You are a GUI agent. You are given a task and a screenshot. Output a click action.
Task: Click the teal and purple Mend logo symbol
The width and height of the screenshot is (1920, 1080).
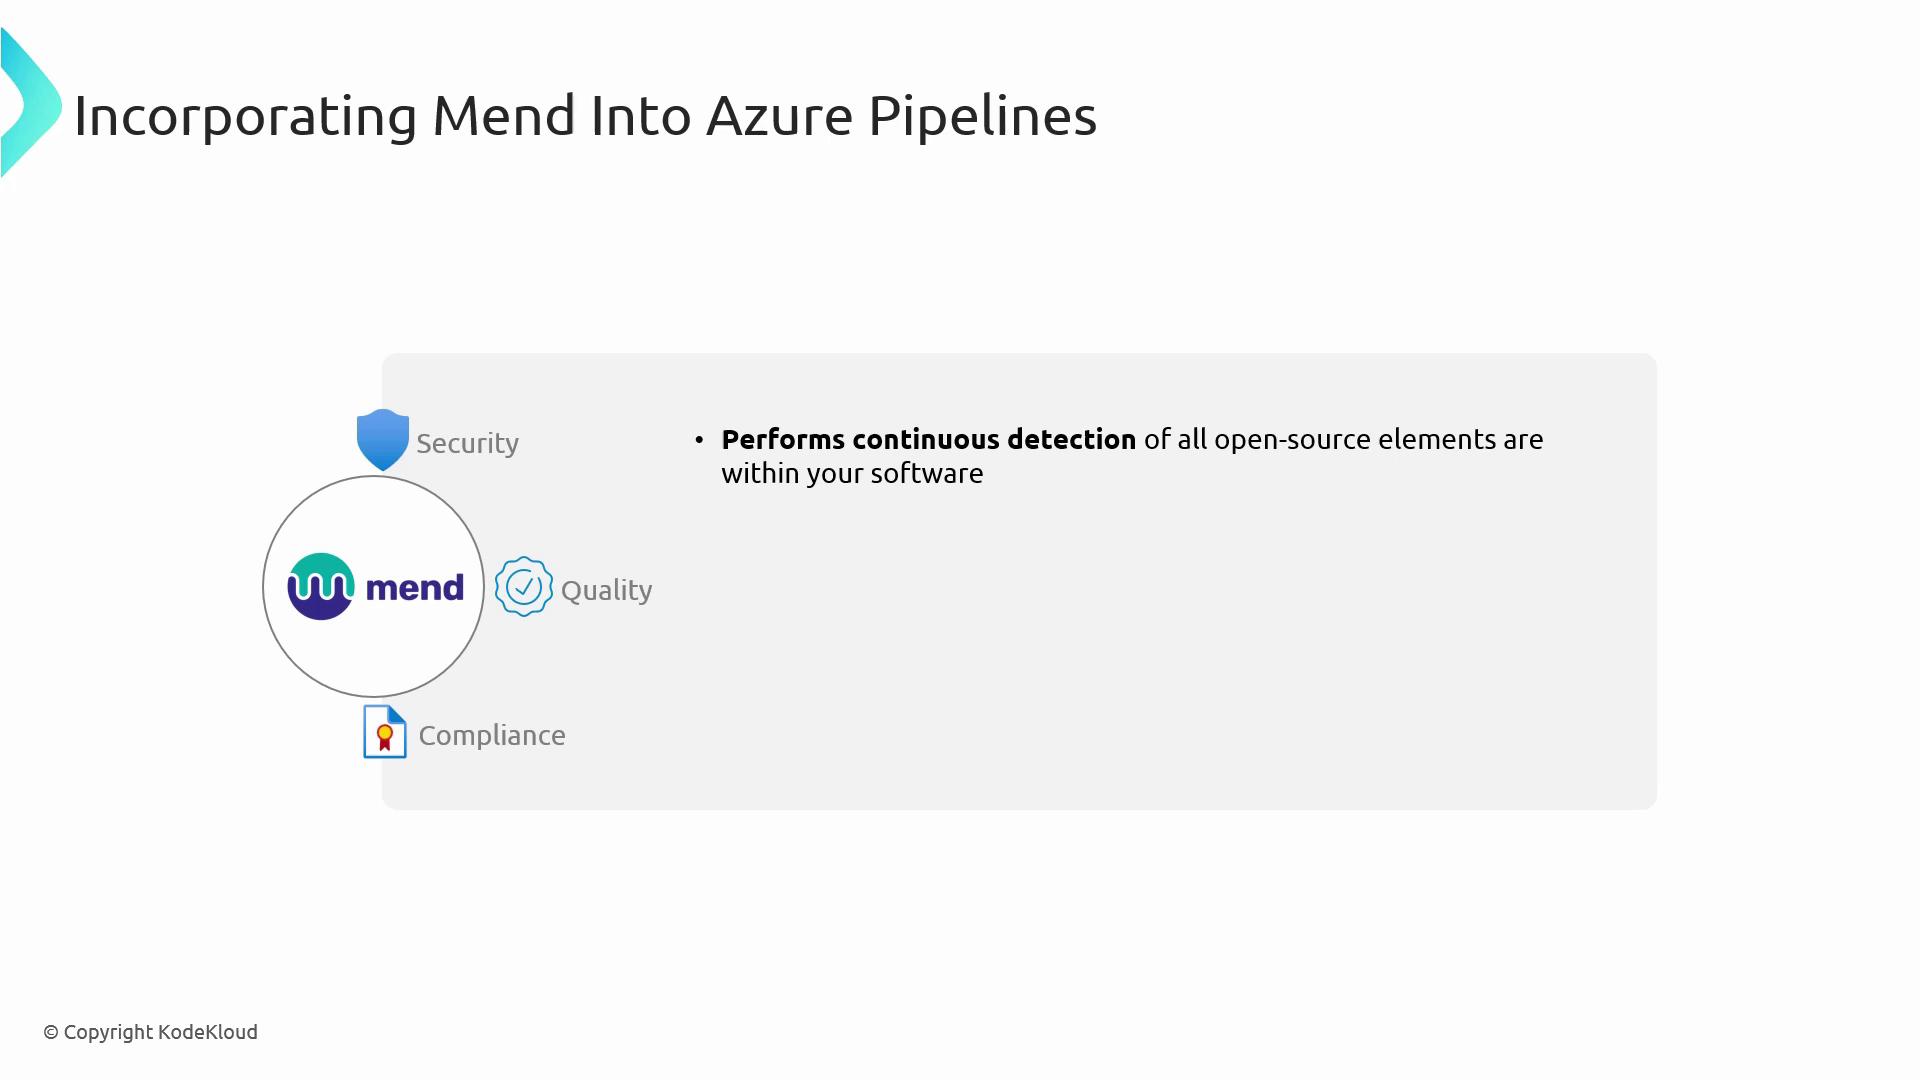click(321, 587)
